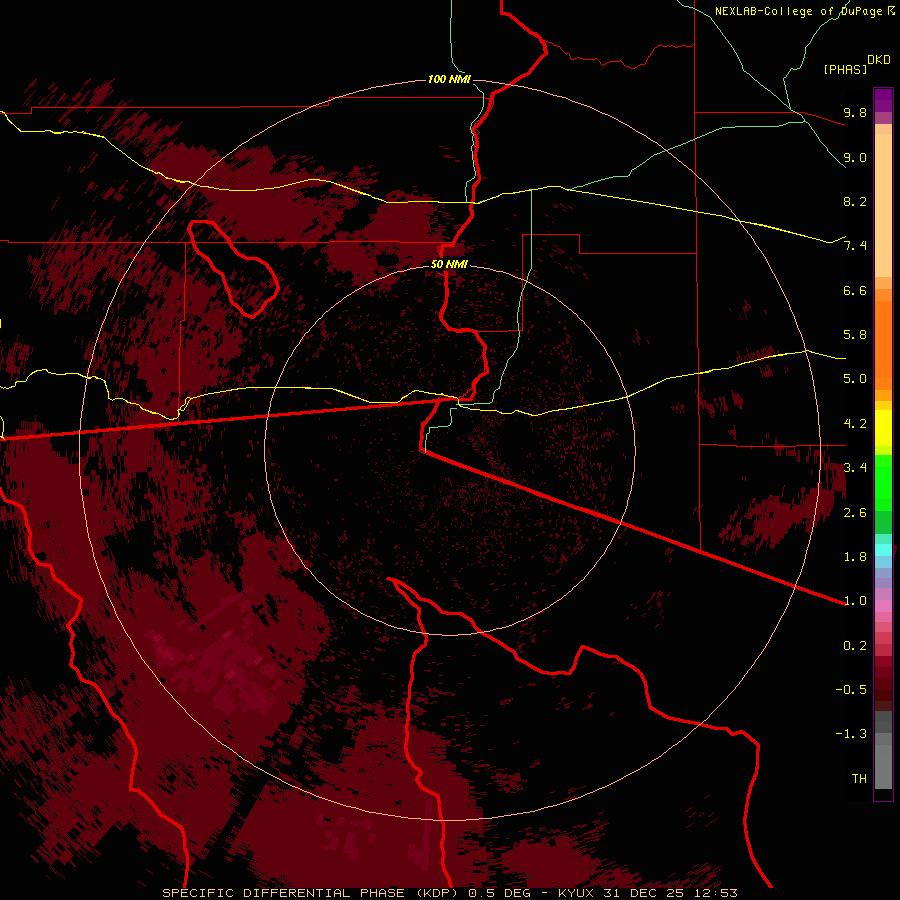Screen dimensions: 900x900
Task: Click the 5.0 value on the color scale
Action: [855, 379]
